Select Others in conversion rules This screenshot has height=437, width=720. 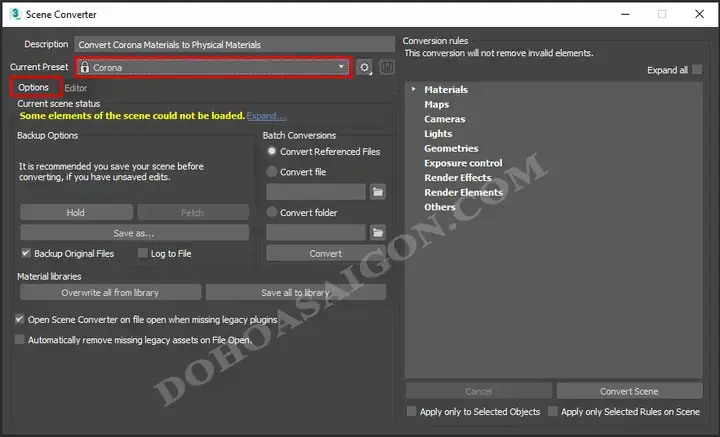439,207
